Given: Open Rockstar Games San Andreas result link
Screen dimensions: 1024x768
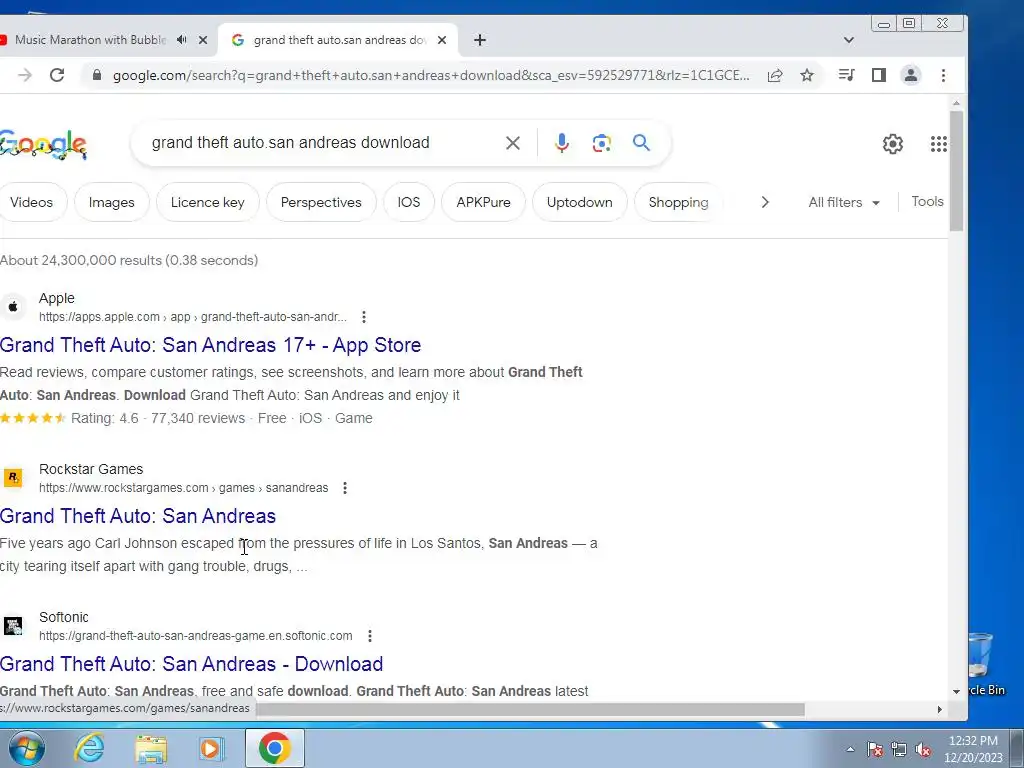Looking at the screenshot, I should pos(138,516).
